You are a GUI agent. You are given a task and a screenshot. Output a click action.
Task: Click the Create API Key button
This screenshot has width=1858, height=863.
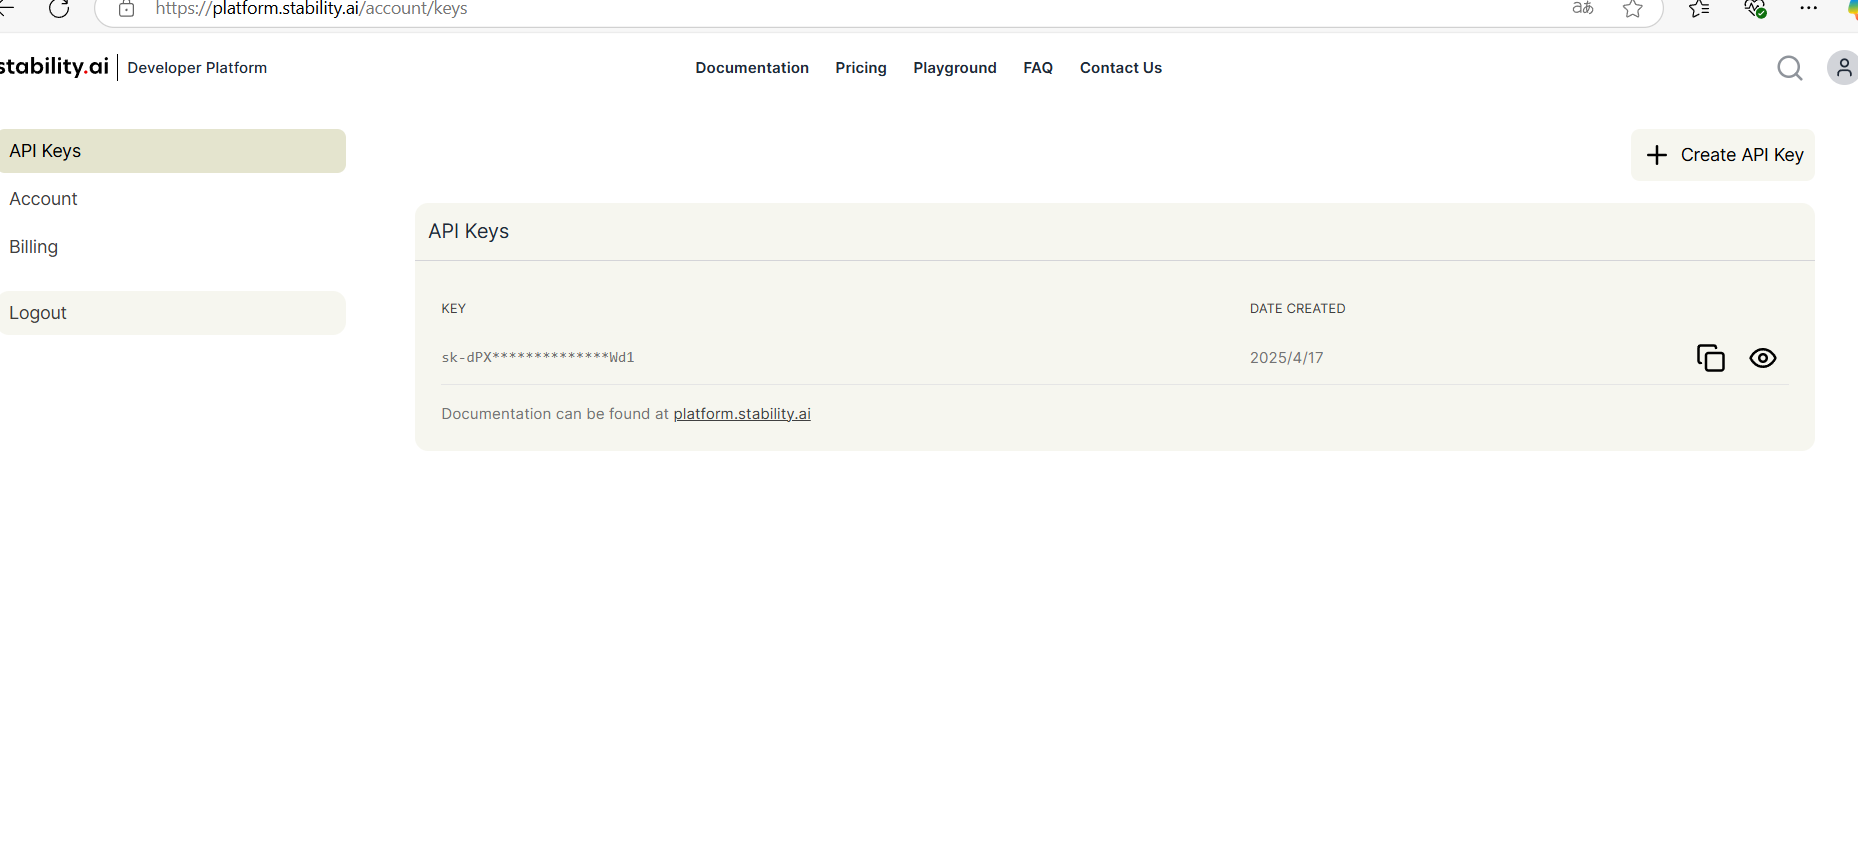[1723, 155]
